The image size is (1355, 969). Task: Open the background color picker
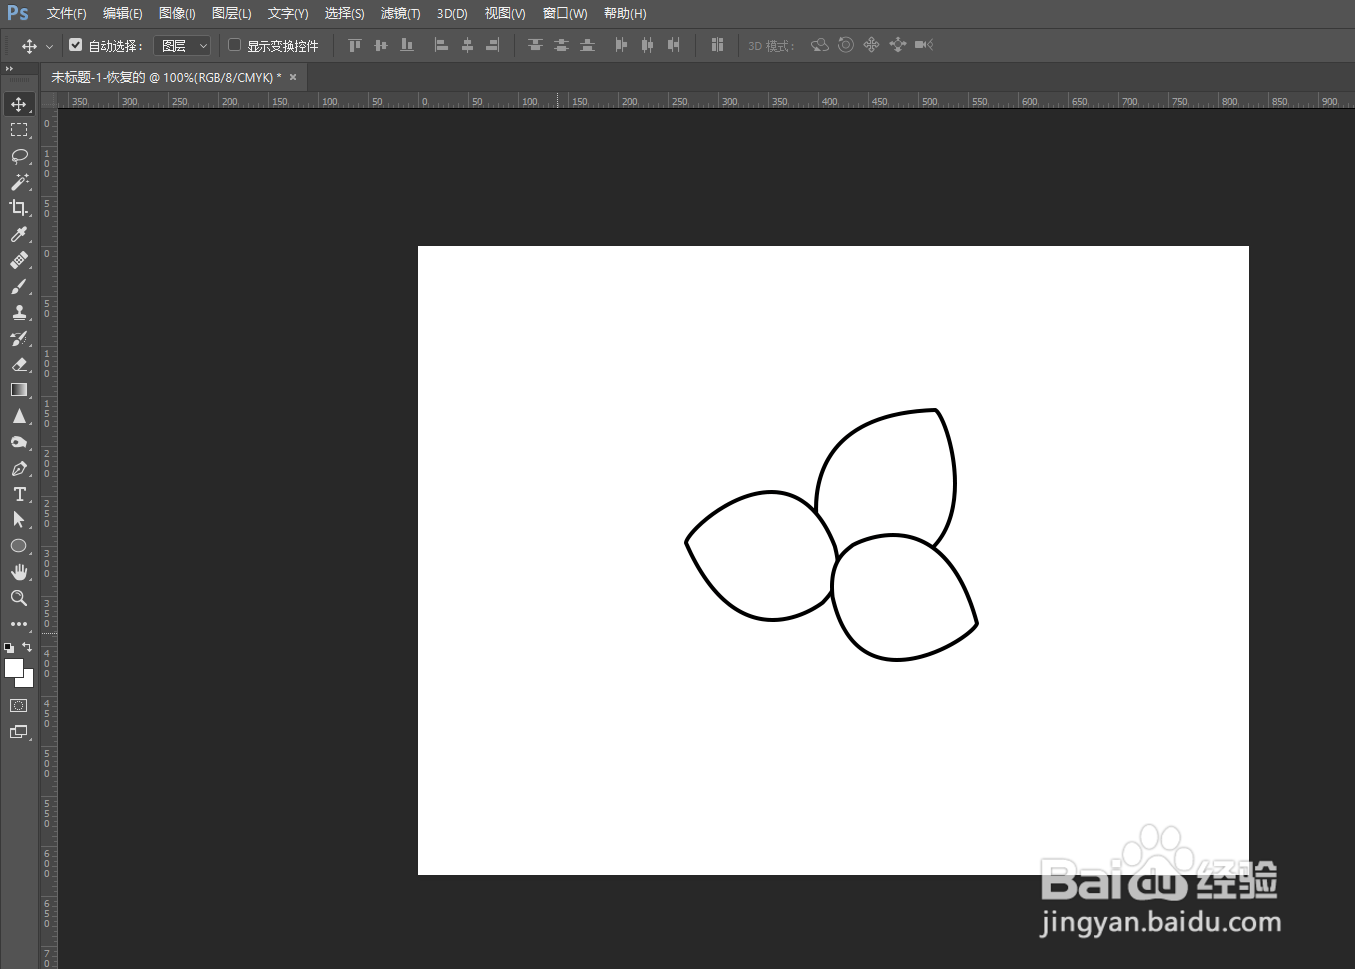click(x=28, y=681)
